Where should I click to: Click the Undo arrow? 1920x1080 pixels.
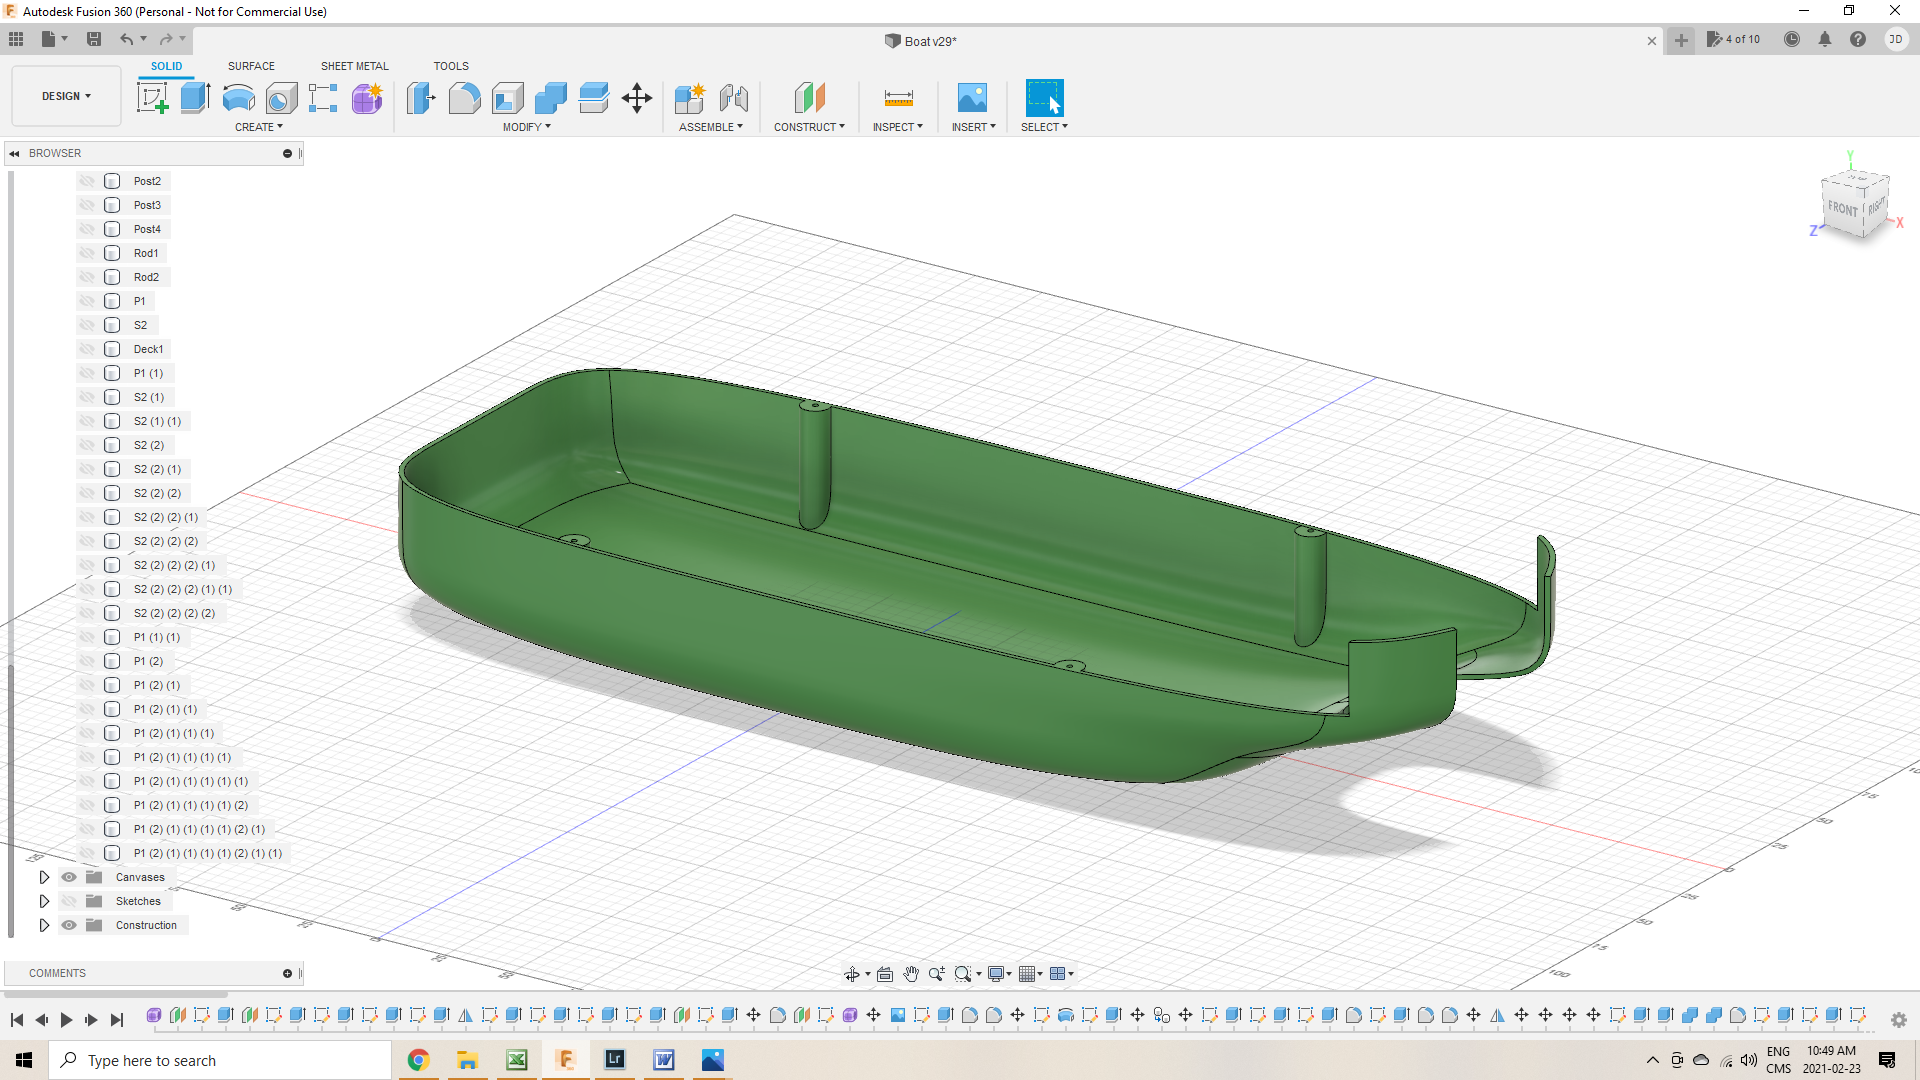pos(126,39)
